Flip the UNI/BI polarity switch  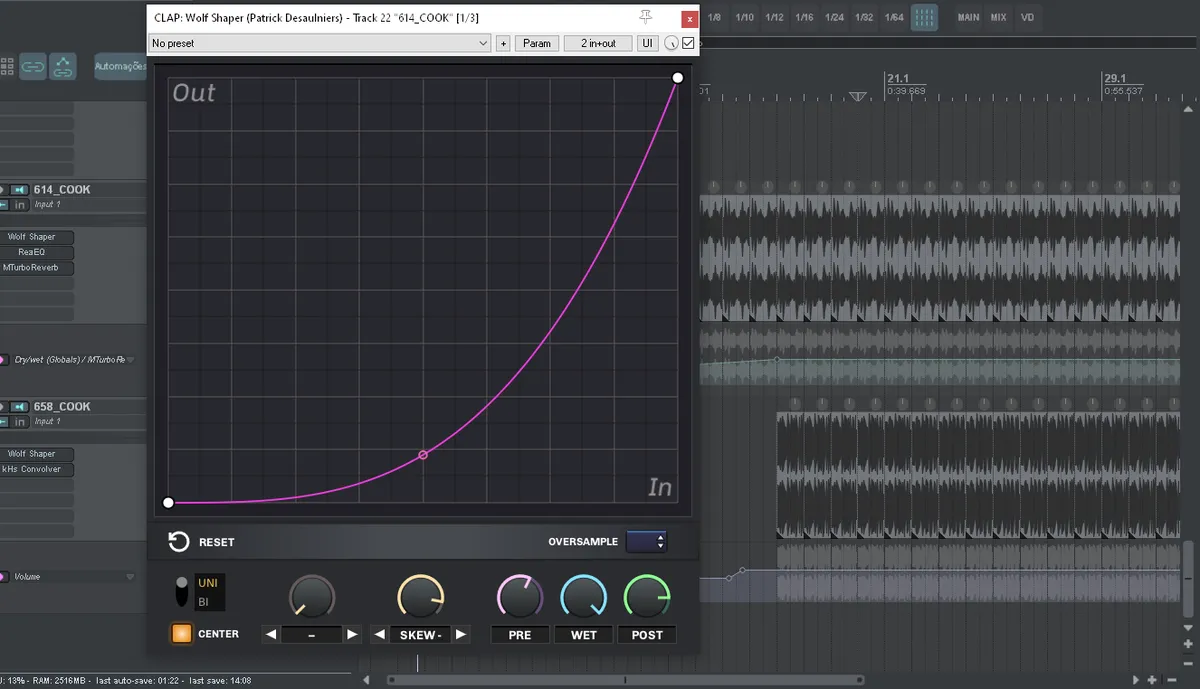coord(181,591)
